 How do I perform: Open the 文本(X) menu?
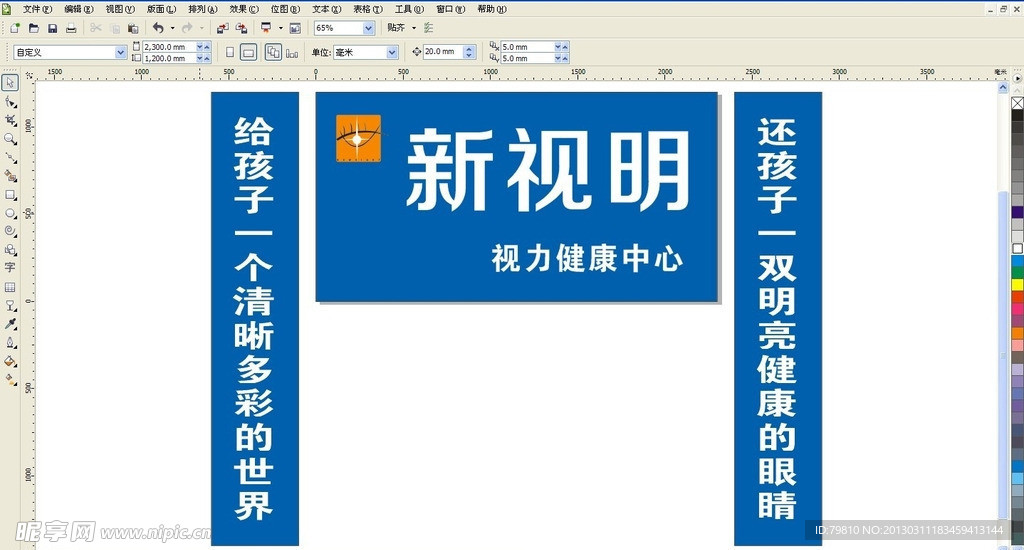pyautogui.click(x=327, y=9)
